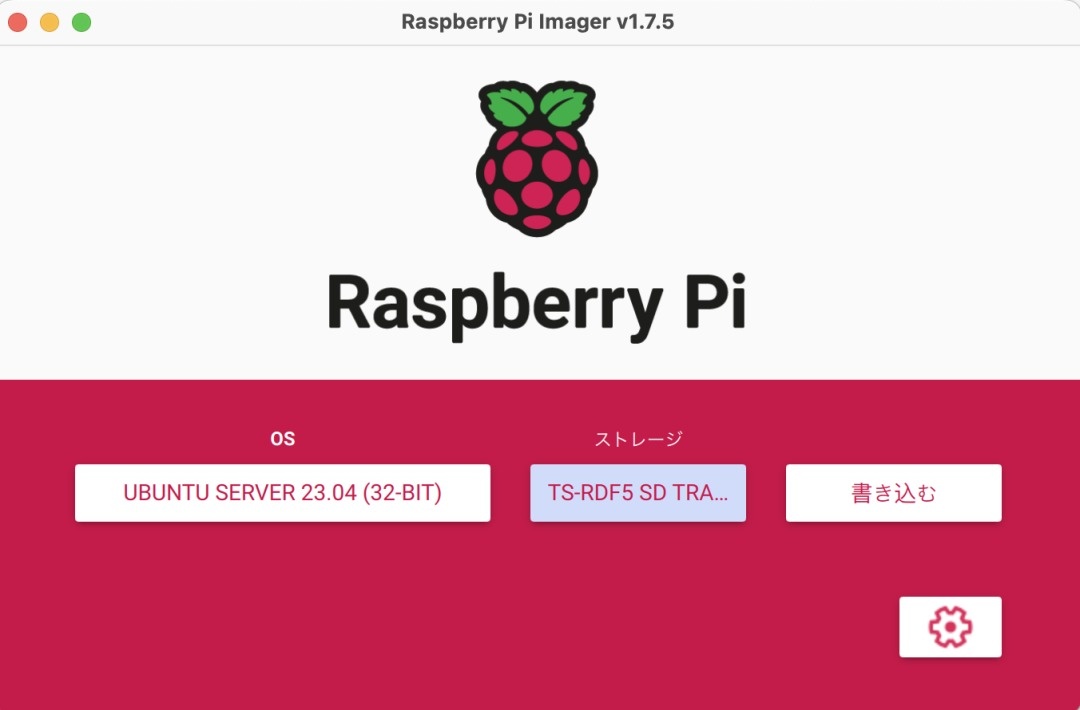Maximize the window using the green button

pos(81,22)
